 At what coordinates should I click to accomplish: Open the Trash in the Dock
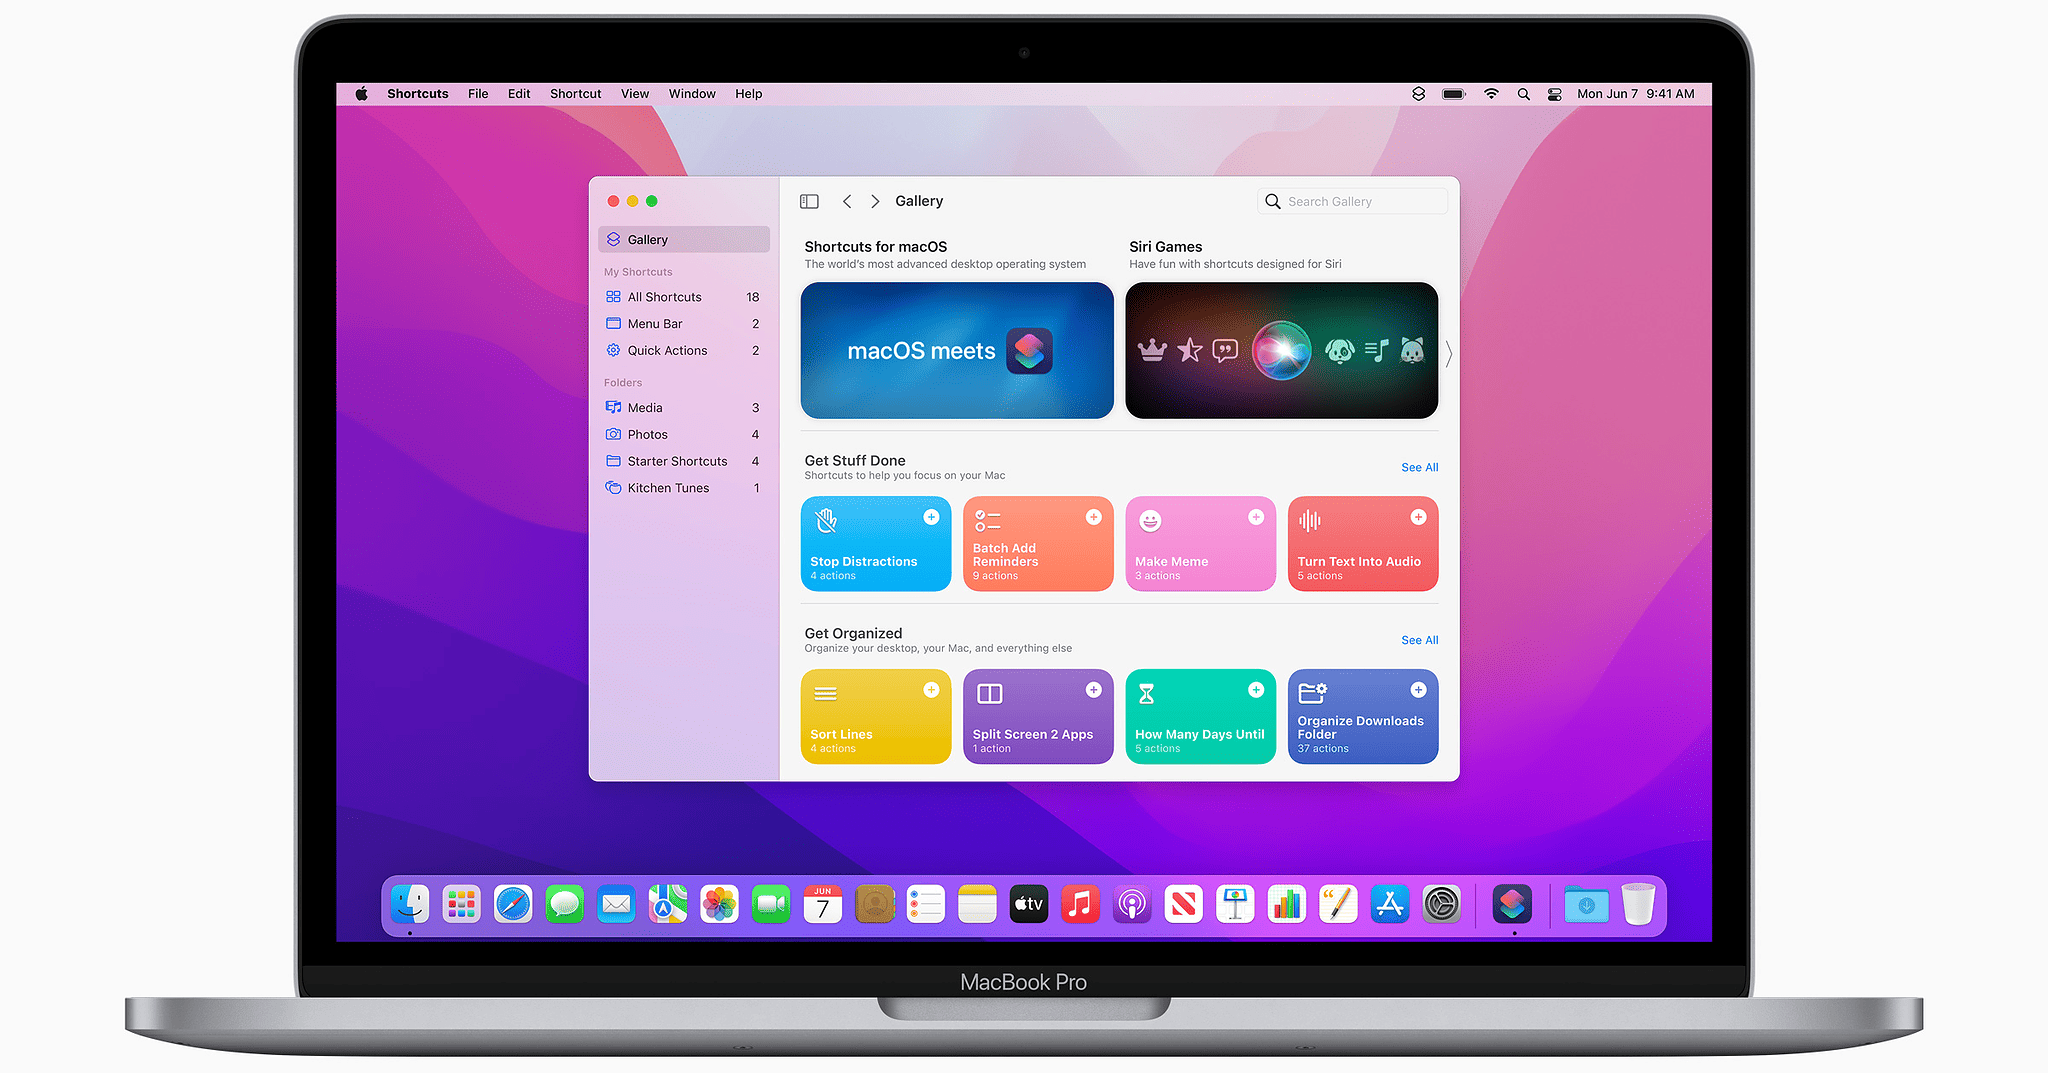(1638, 904)
